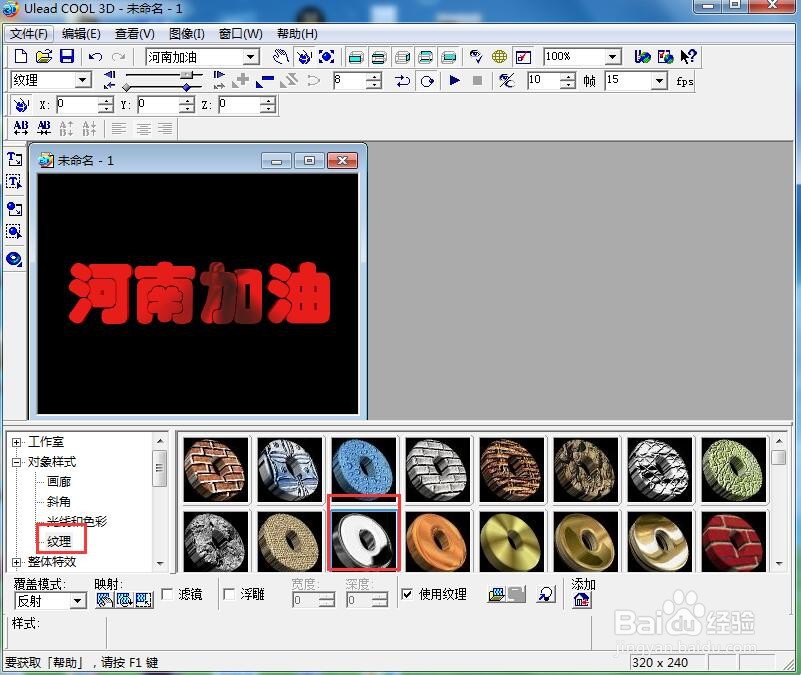Enable the 浮雕 emboss checkbox

pyautogui.click(x=229, y=594)
